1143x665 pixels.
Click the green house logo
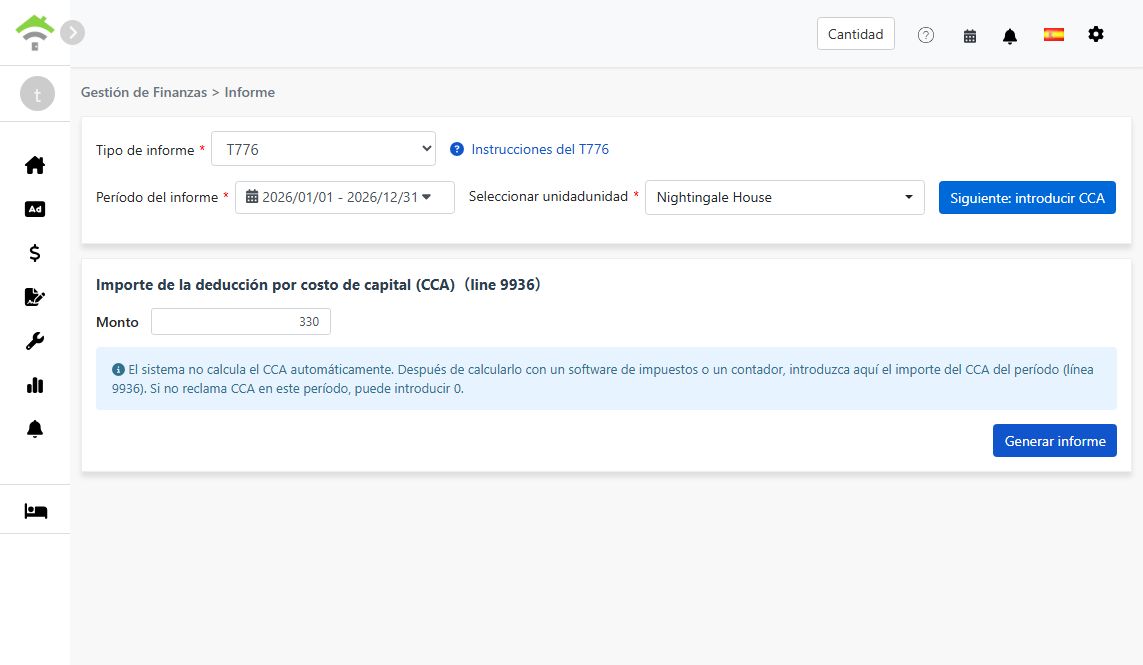tap(34, 33)
